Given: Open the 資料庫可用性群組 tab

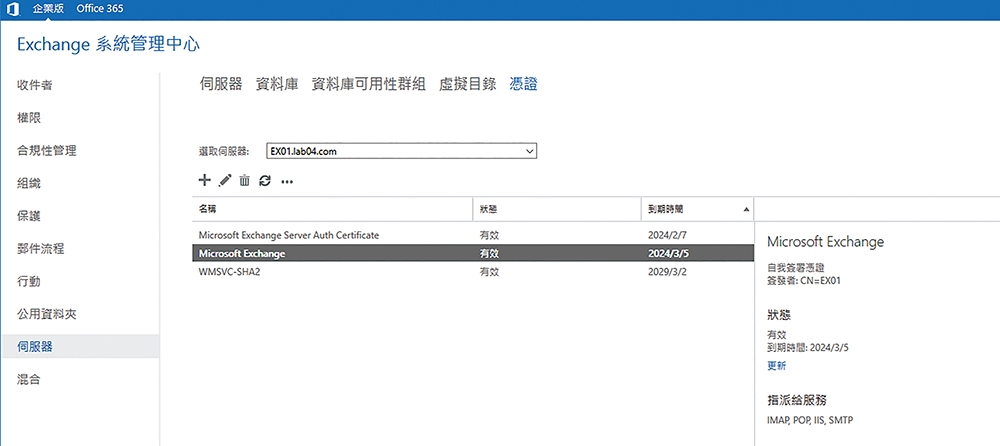Looking at the screenshot, I should [x=368, y=85].
